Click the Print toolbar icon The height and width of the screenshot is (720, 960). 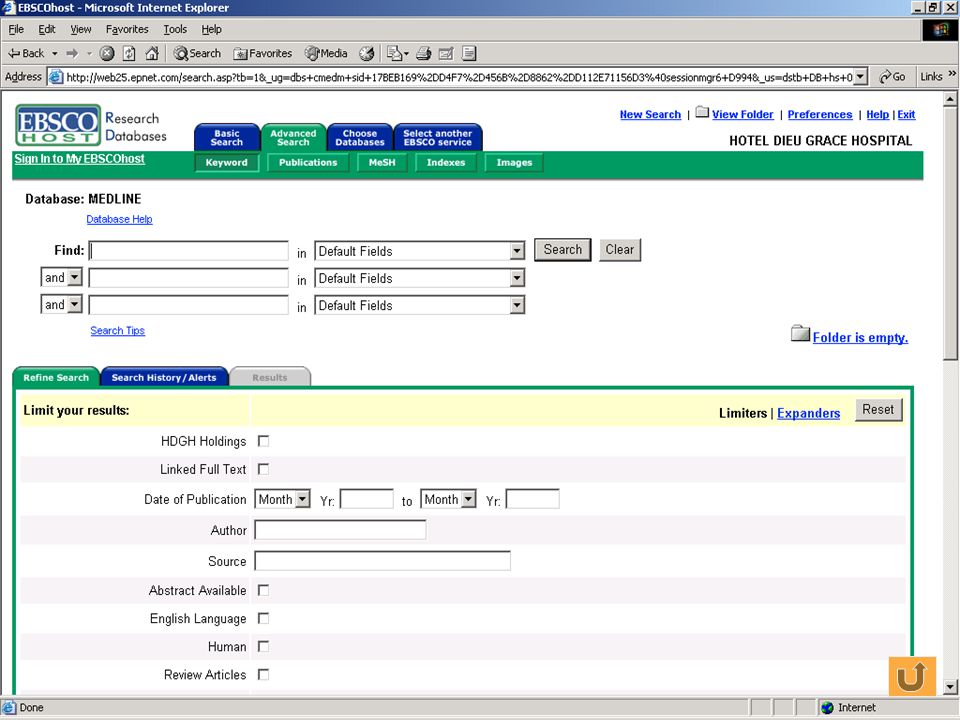click(x=424, y=54)
